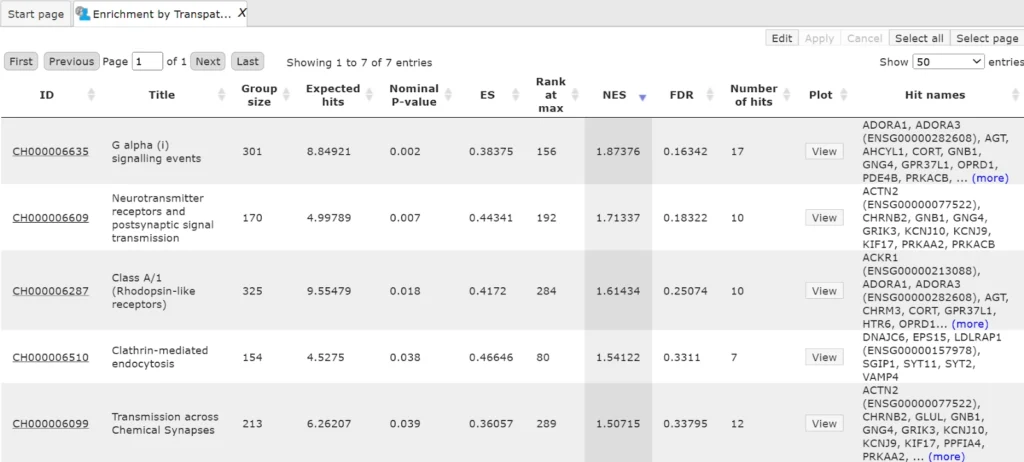
Task: Click the Edit button
Action: tap(782, 38)
